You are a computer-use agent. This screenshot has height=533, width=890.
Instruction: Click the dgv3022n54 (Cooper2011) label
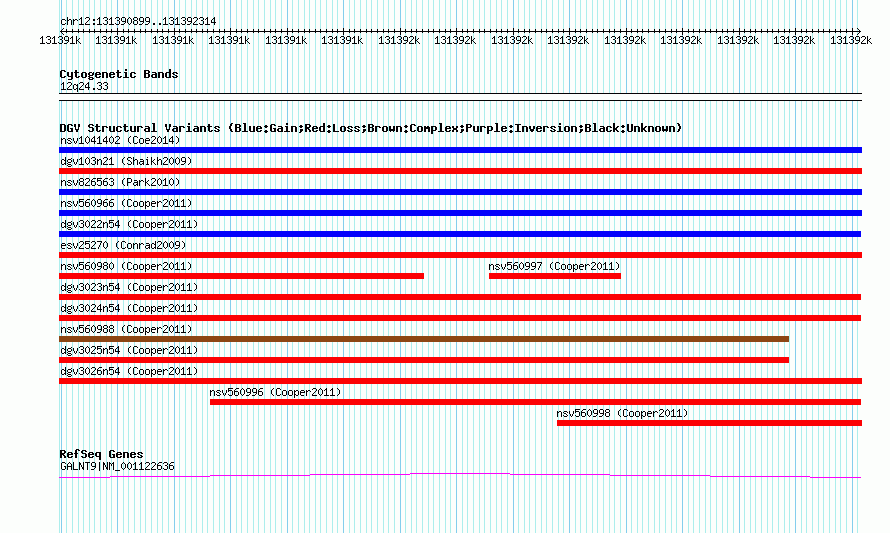click(x=129, y=224)
